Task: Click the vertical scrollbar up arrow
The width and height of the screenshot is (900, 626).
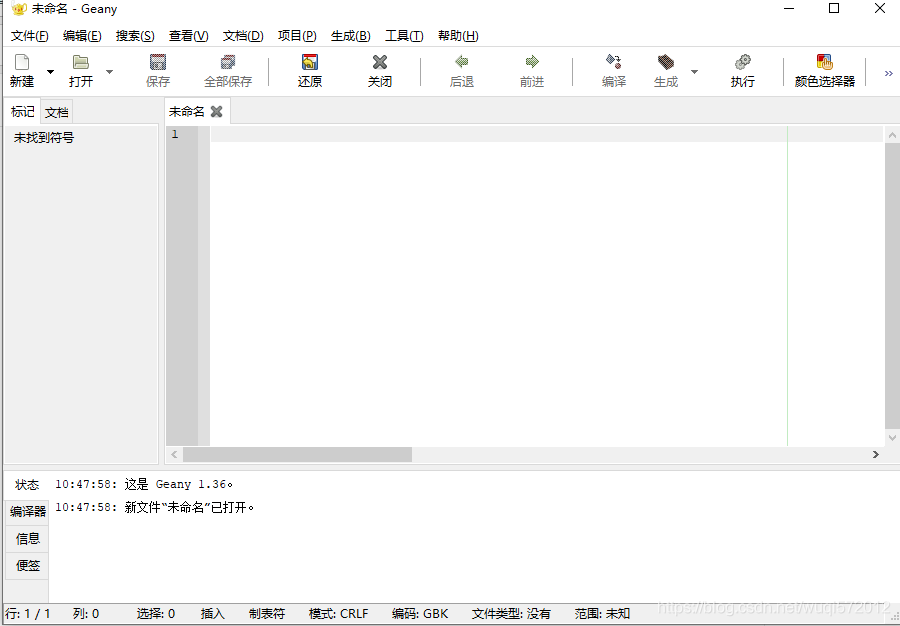Action: click(892, 135)
